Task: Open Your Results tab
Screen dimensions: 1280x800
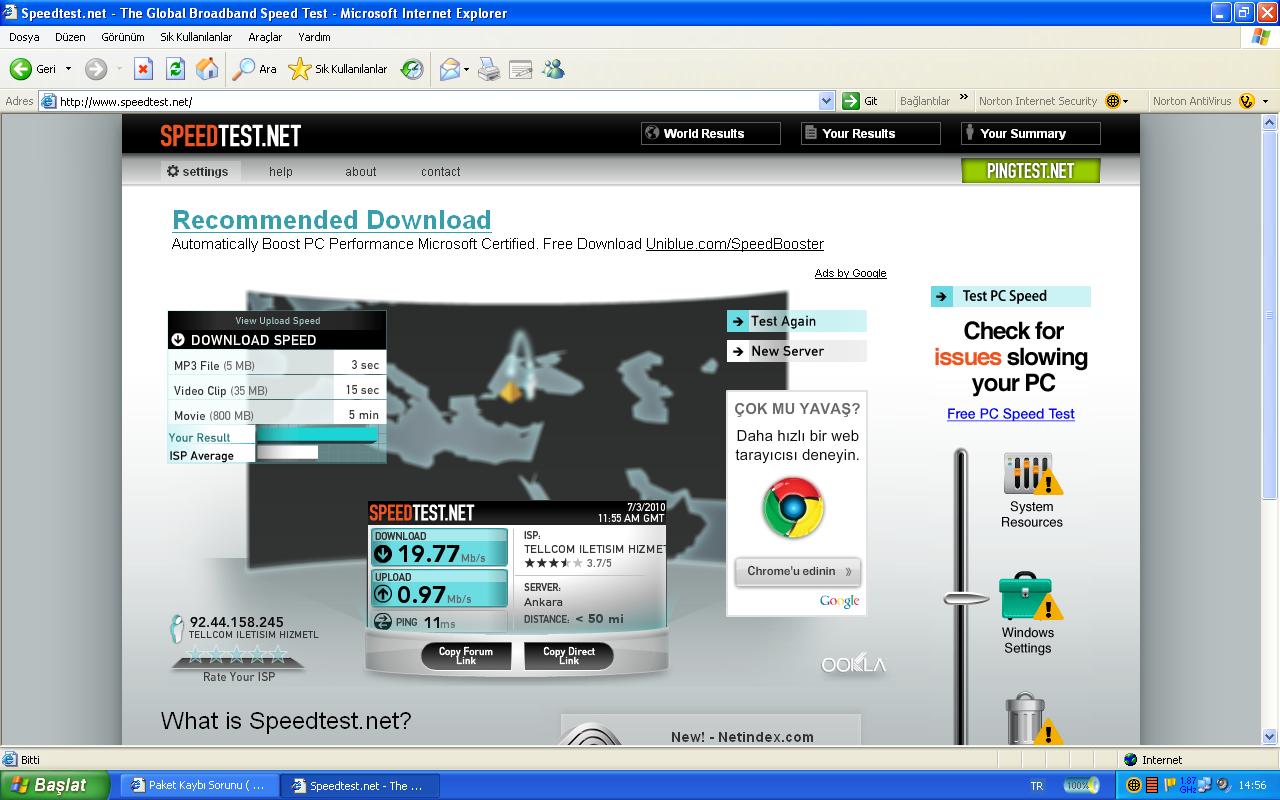Action: pyautogui.click(x=870, y=133)
